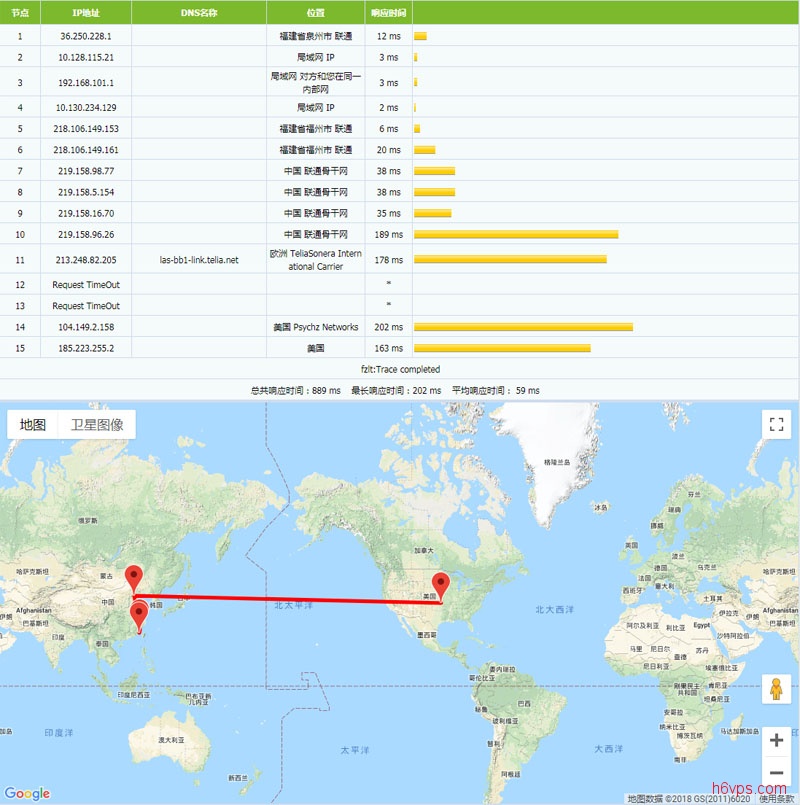Viewport: 800px width, 805px height.
Task: Click DNS name las-bb1-link.telia.net
Action: tap(199, 260)
